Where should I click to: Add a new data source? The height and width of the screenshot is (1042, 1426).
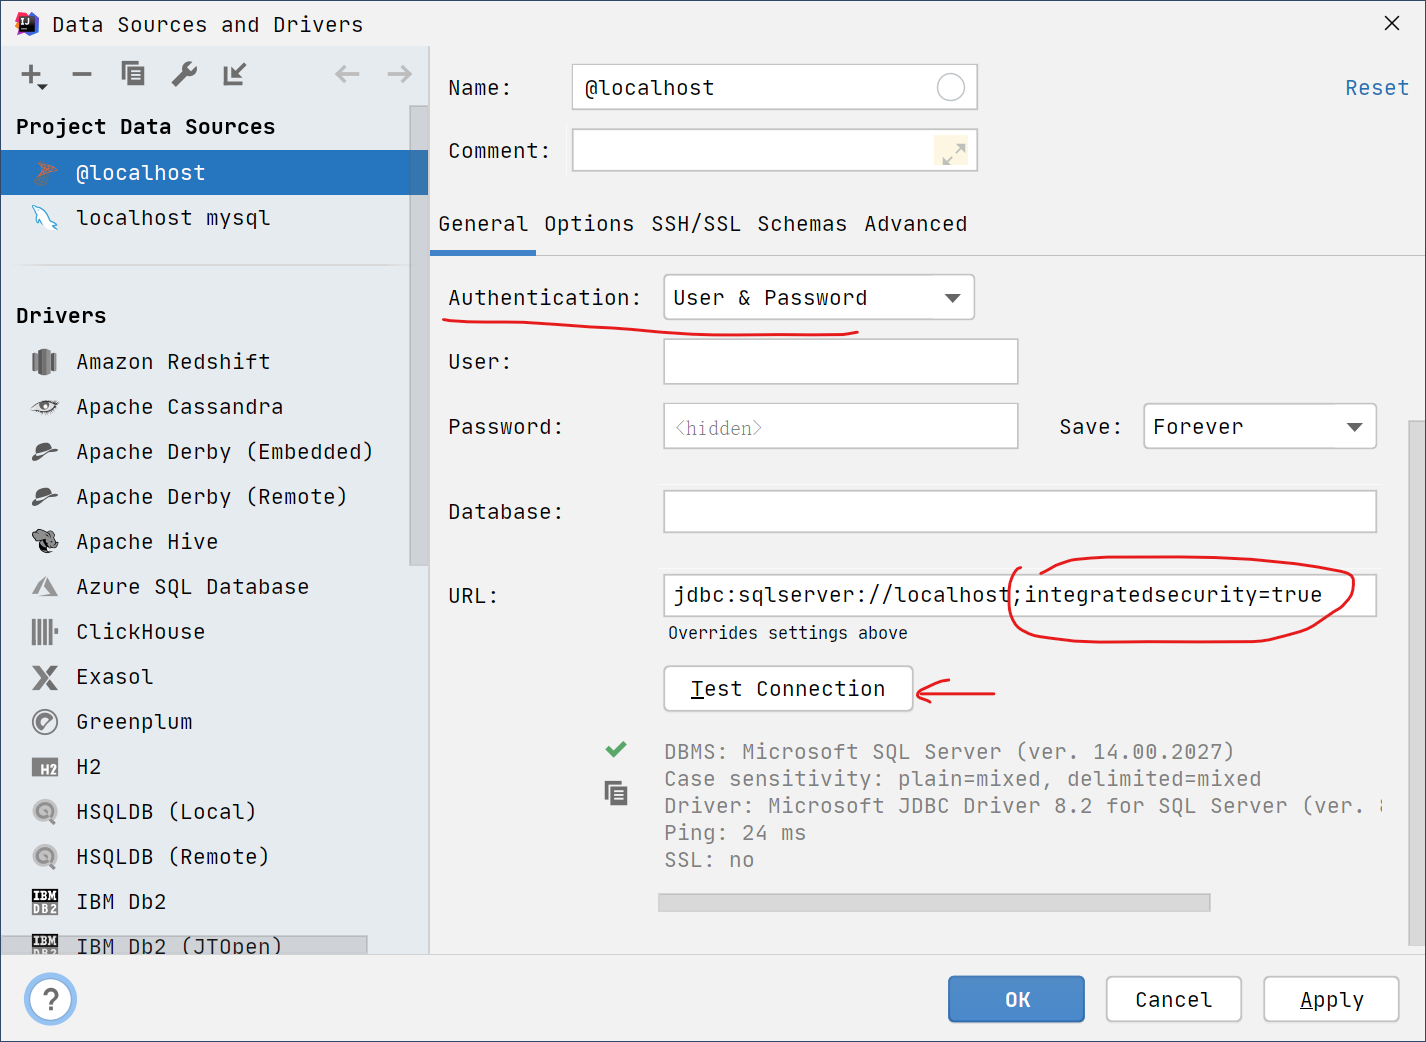coord(29,74)
